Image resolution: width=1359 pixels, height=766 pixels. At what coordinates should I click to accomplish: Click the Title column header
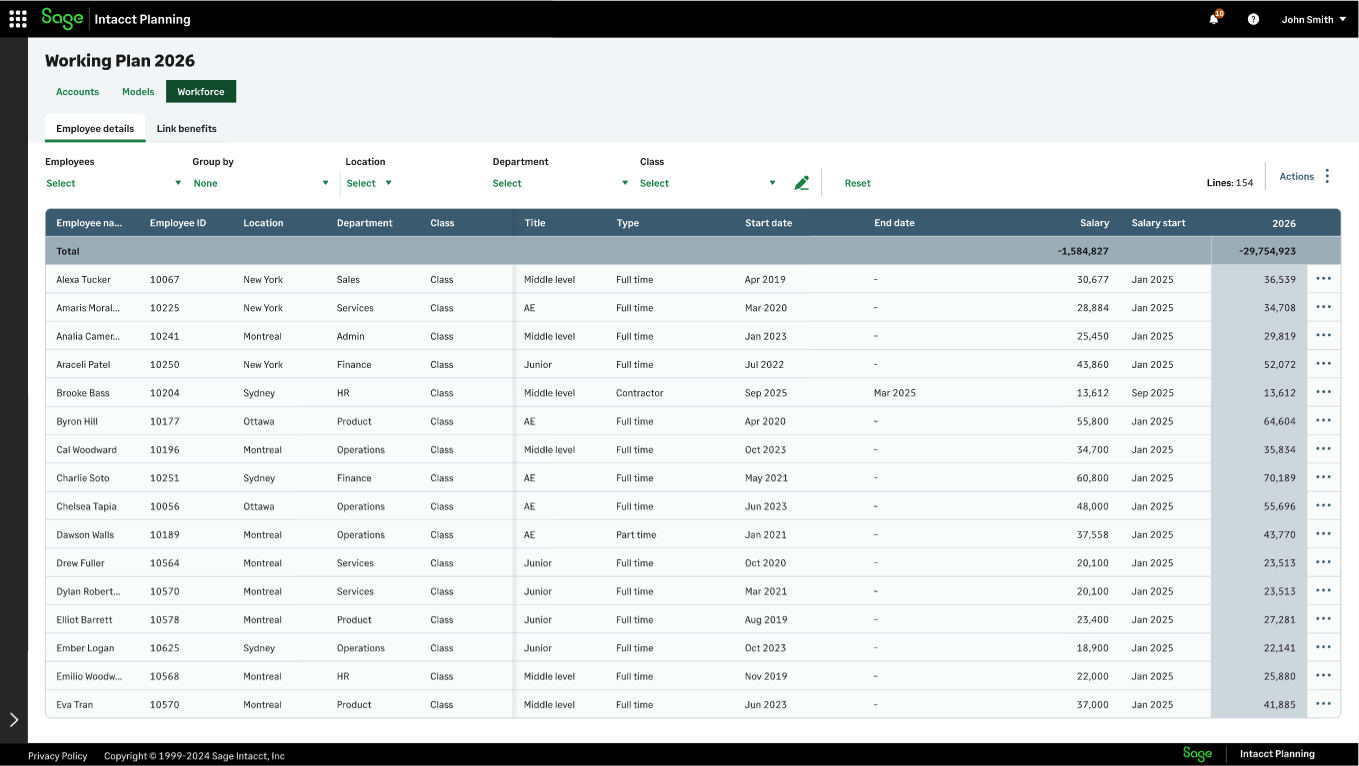535,223
